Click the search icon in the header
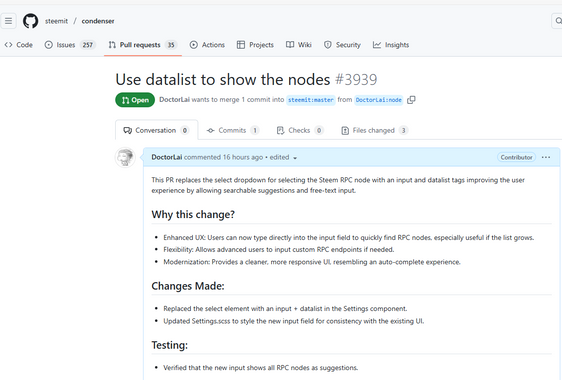 click(557, 21)
